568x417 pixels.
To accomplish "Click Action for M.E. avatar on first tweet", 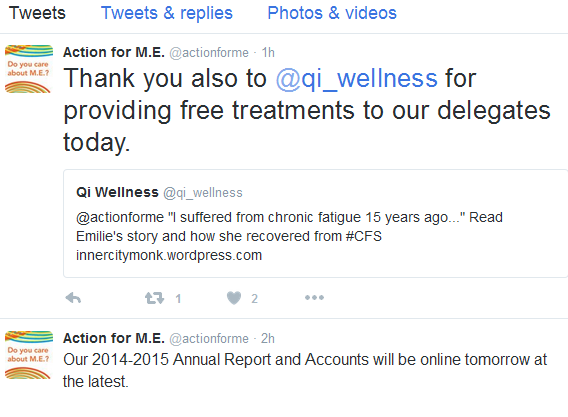I will coord(29,69).
